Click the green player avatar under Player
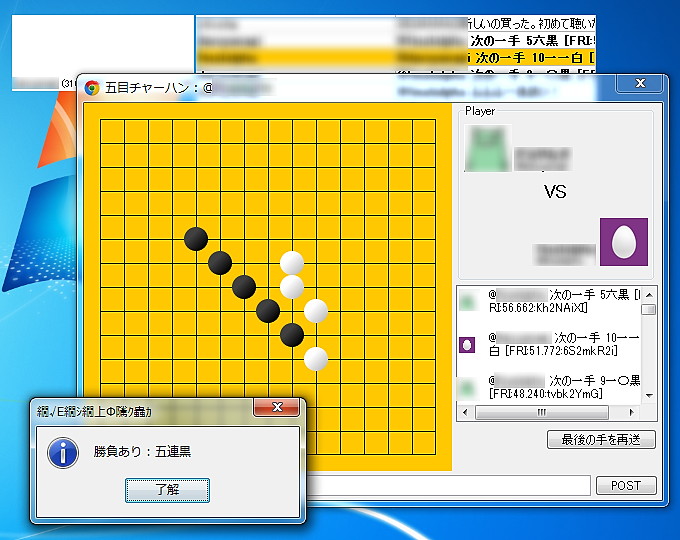Viewport: 680px width, 540px height. pyautogui.click(x=488, y=148)
